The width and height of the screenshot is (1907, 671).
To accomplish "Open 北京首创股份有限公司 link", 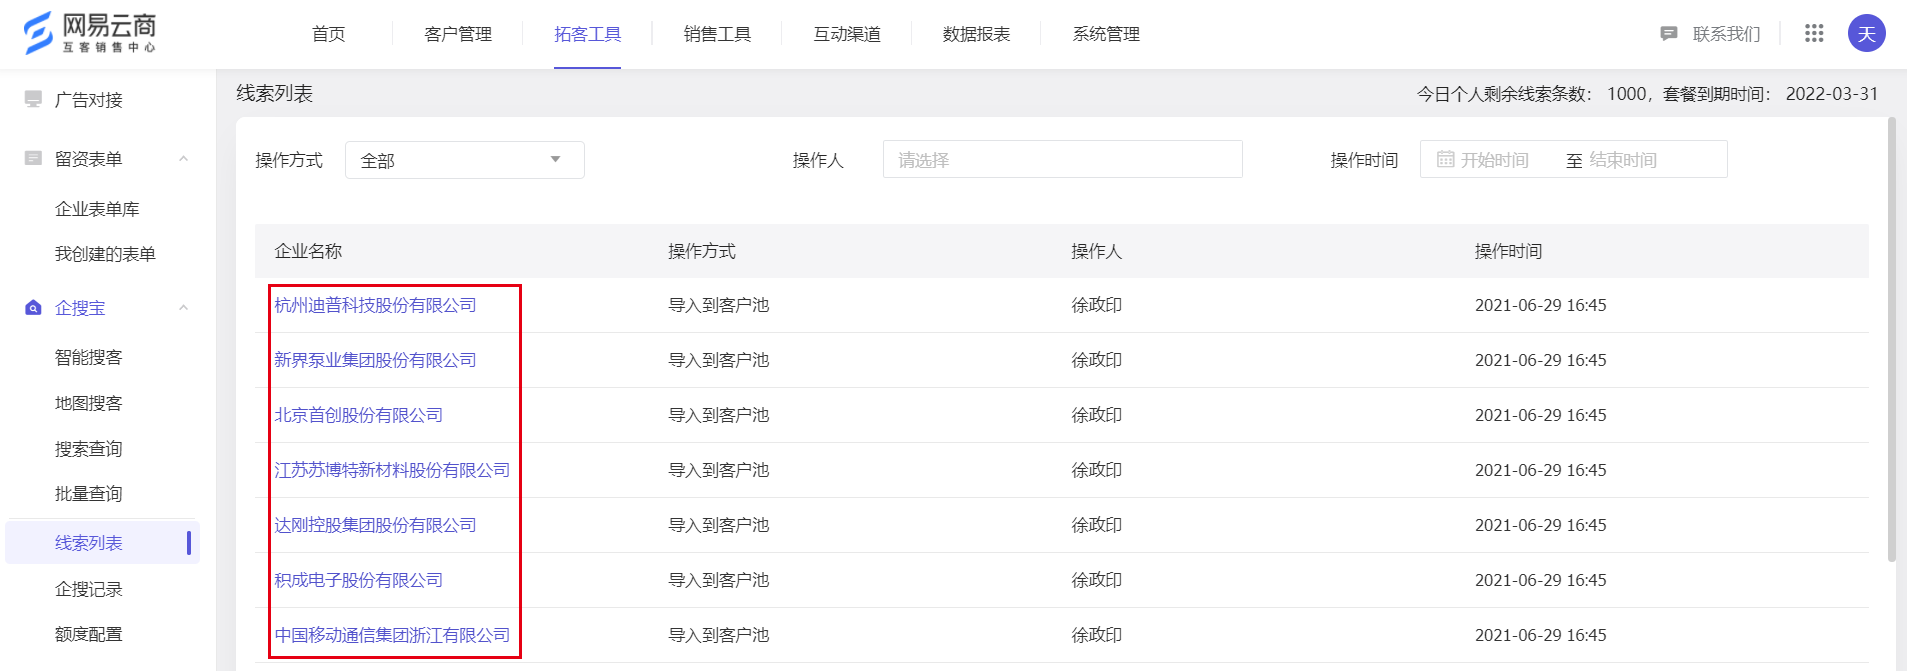I will (358, 415).
